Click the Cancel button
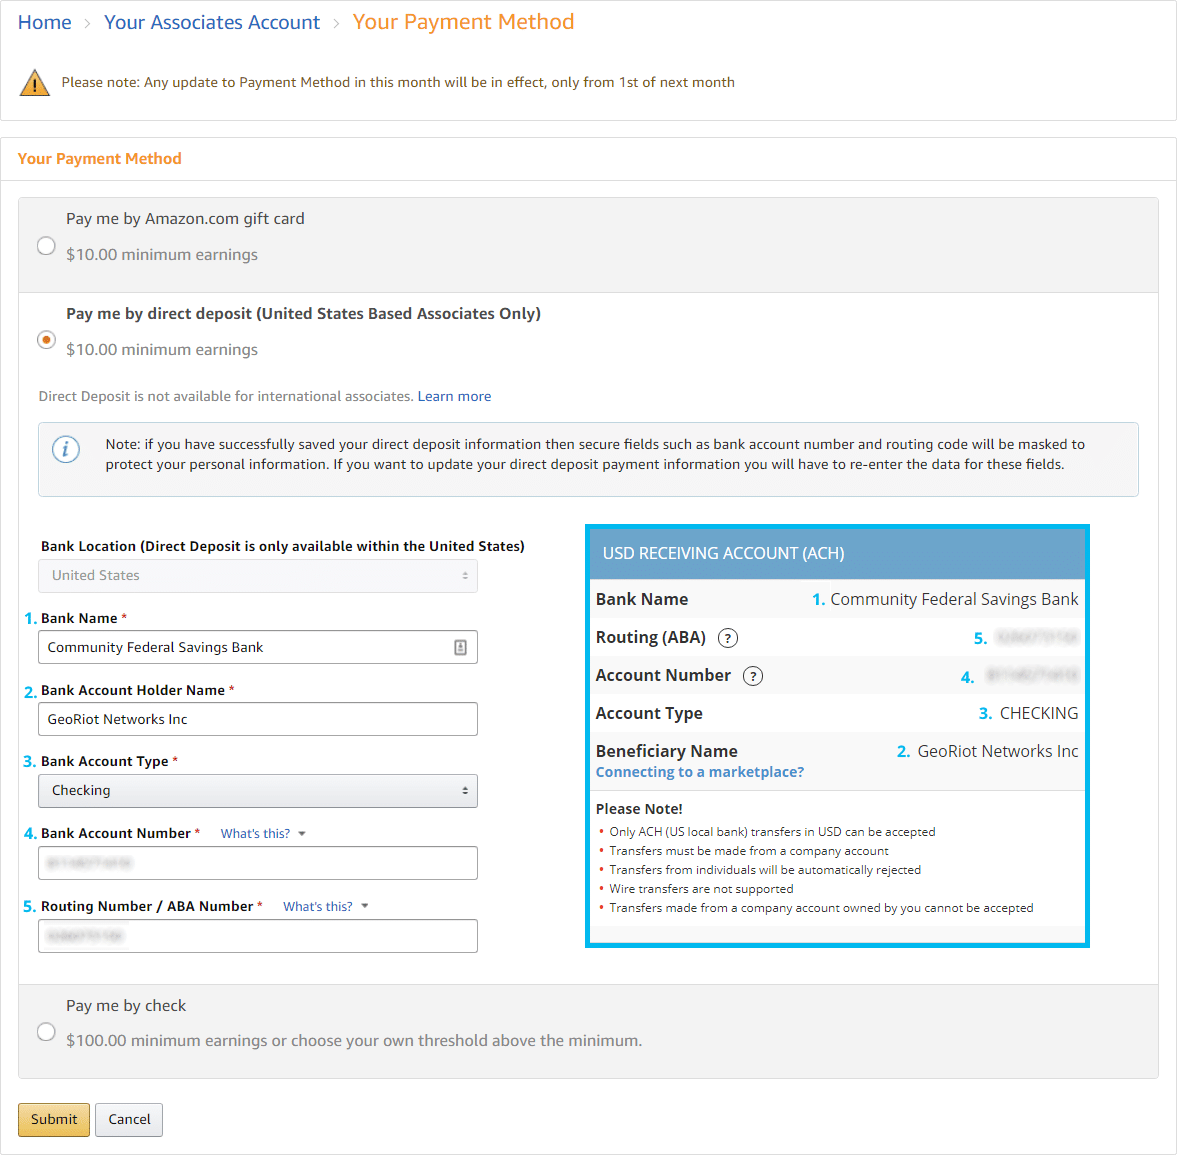Image resolution: width=1177 pixels, height=1155 pixels. coord(128,1120)
